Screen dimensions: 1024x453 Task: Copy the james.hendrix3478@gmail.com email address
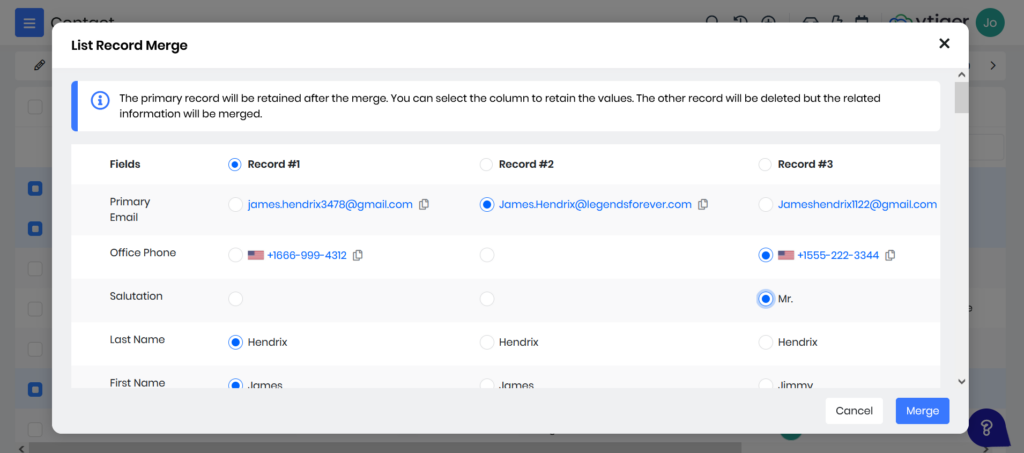(x=424, y=205)
